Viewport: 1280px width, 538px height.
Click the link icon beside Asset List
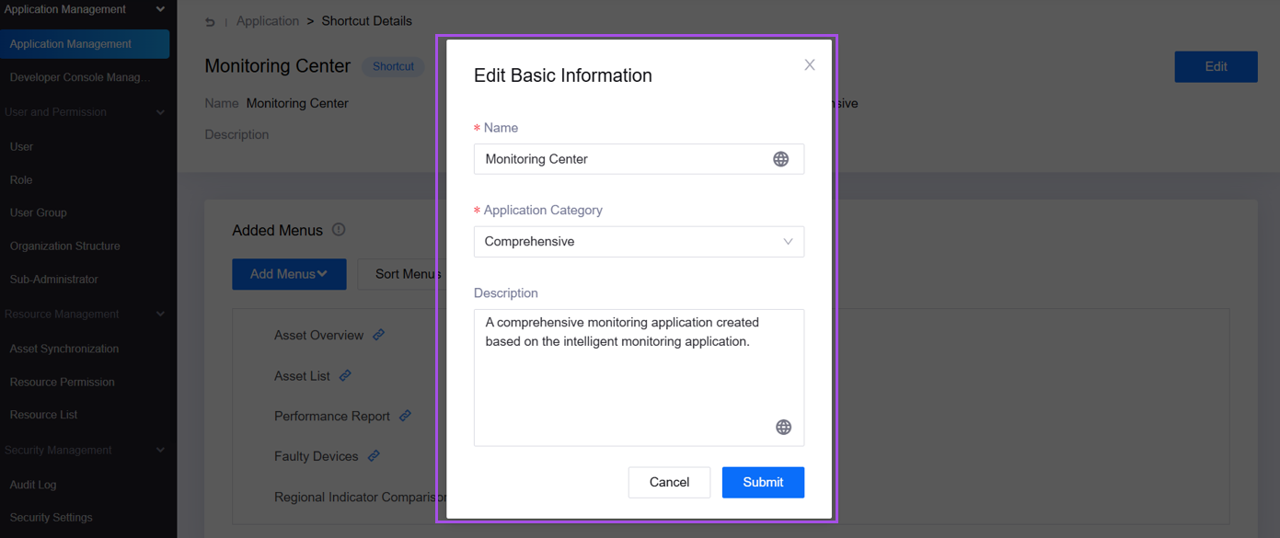coord(345,376)
